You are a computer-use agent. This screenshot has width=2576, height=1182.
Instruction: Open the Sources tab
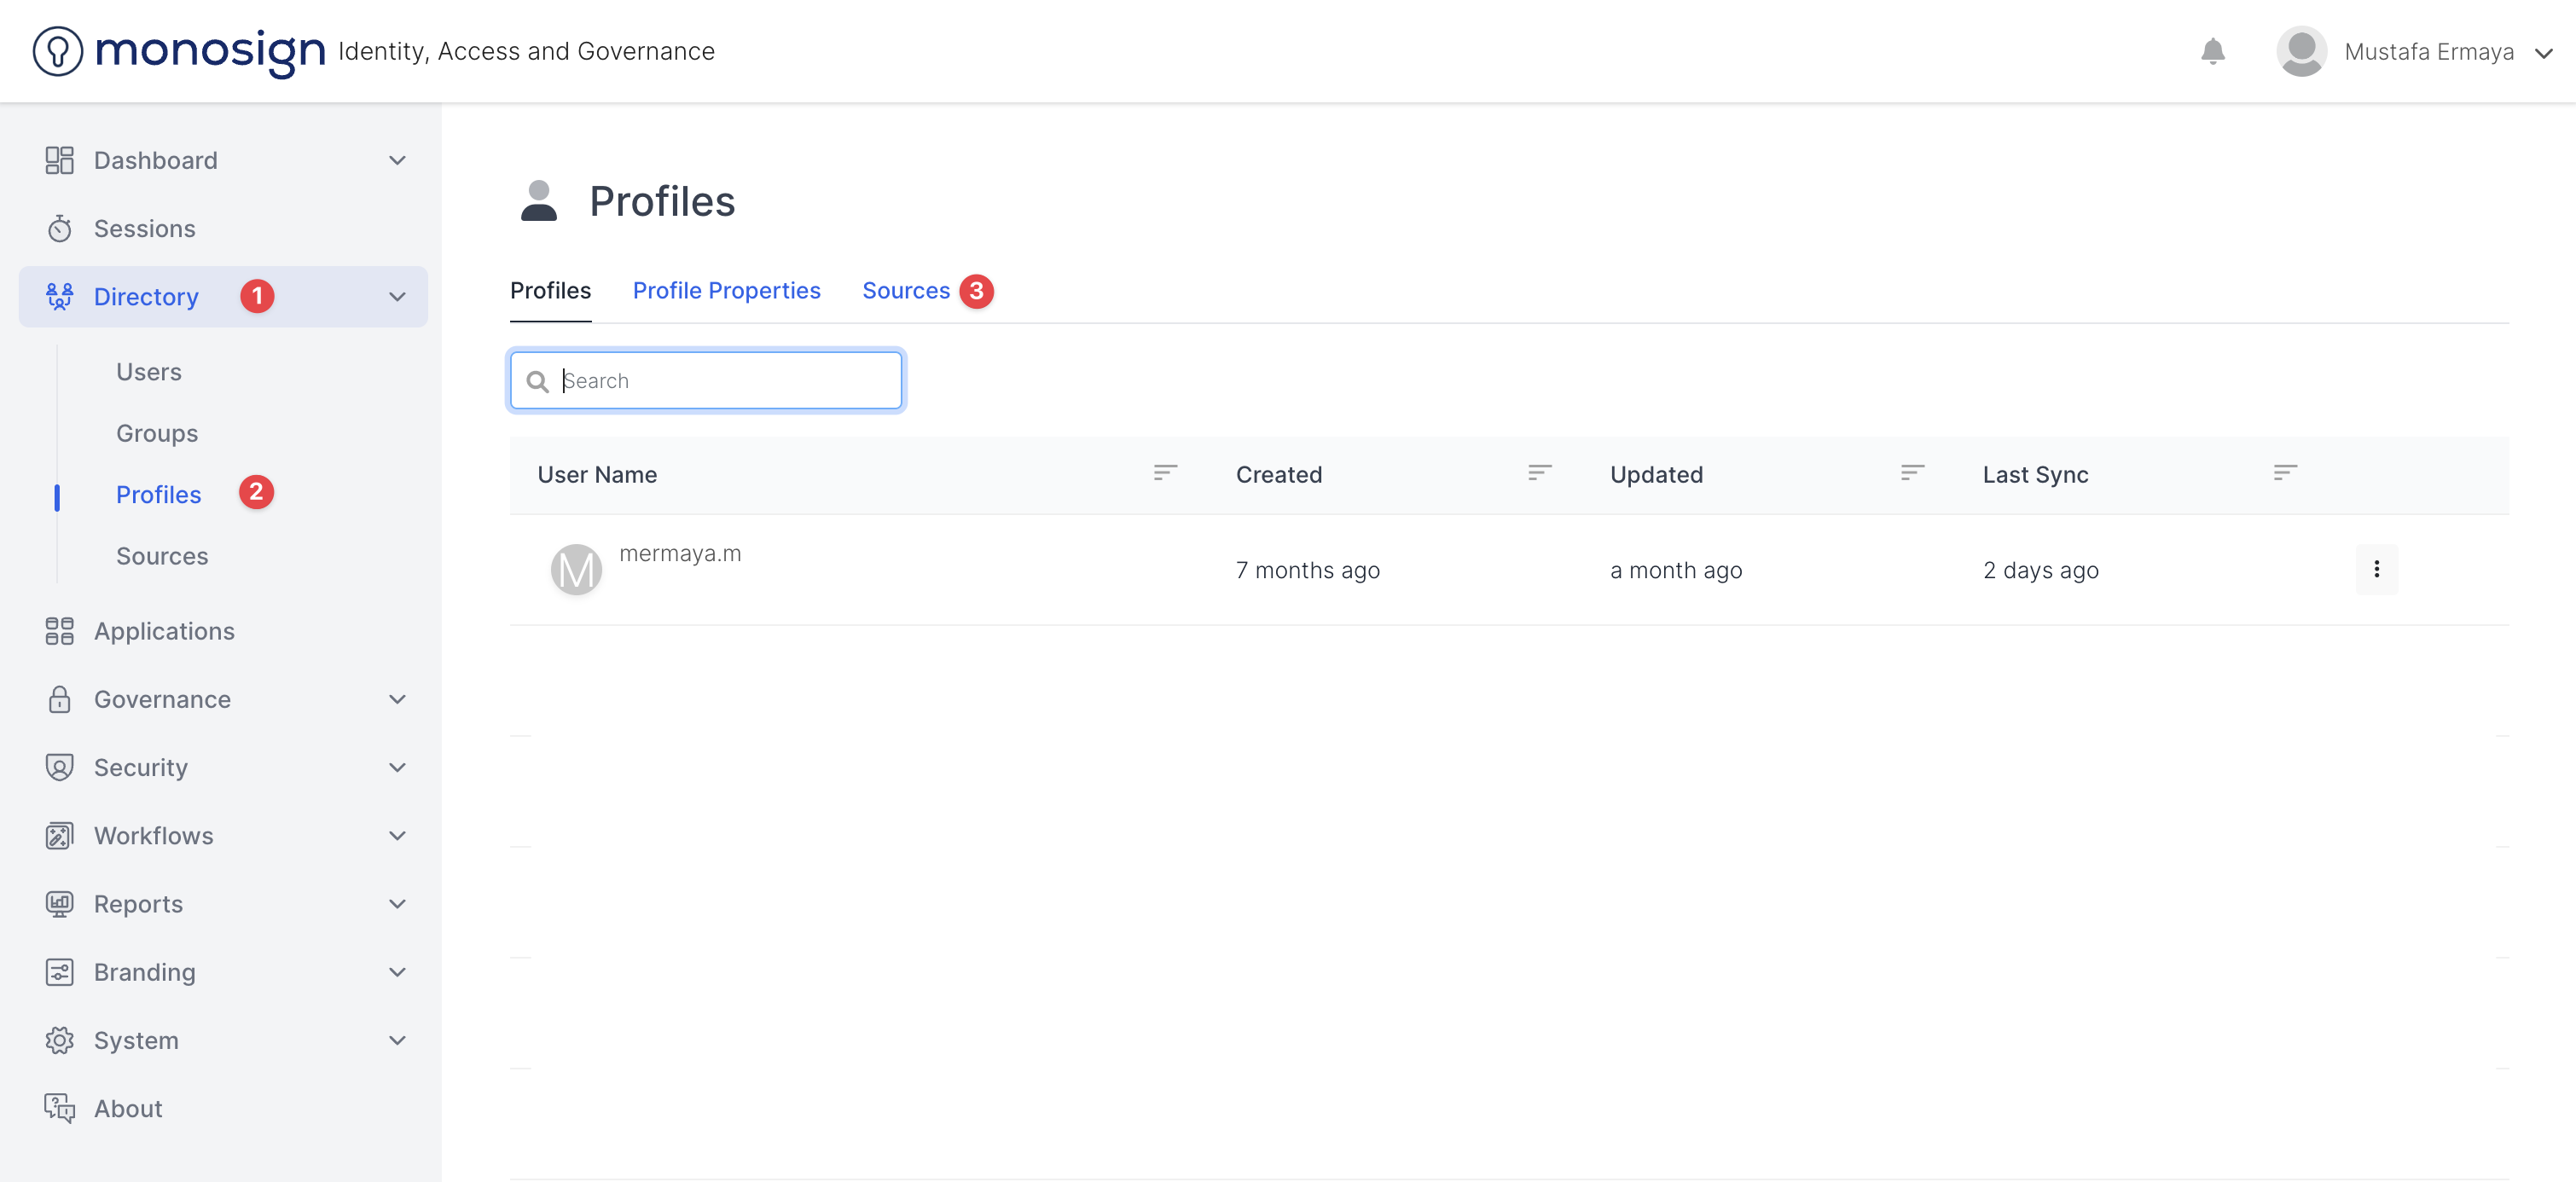[x=905, y=290]
